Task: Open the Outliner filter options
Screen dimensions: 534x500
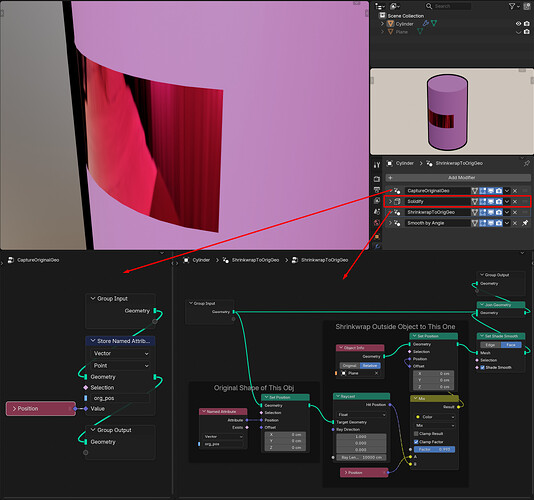Action: pyautogui.click(x=514, y=6)
